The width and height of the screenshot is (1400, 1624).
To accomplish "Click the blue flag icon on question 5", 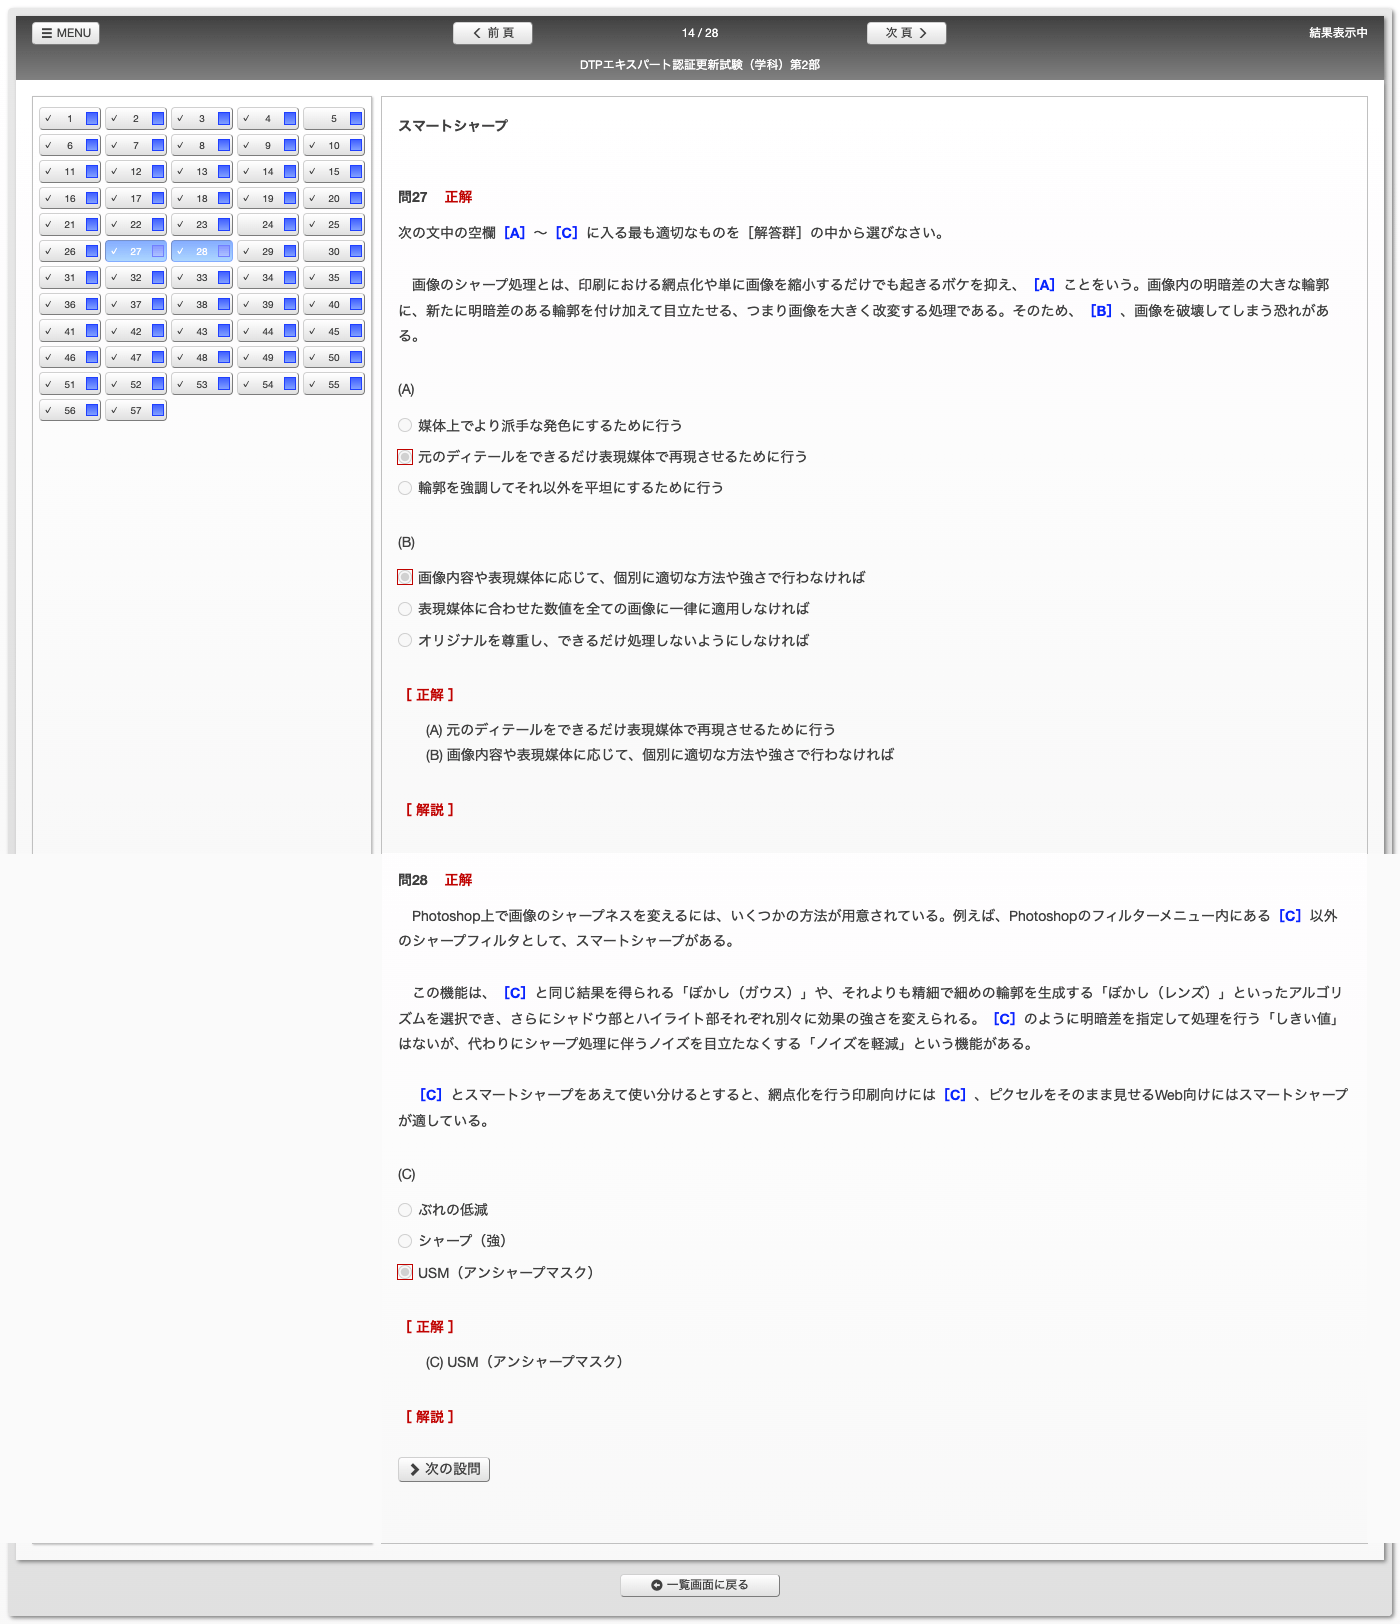I will pyautogui.click(x=356, y=119).
